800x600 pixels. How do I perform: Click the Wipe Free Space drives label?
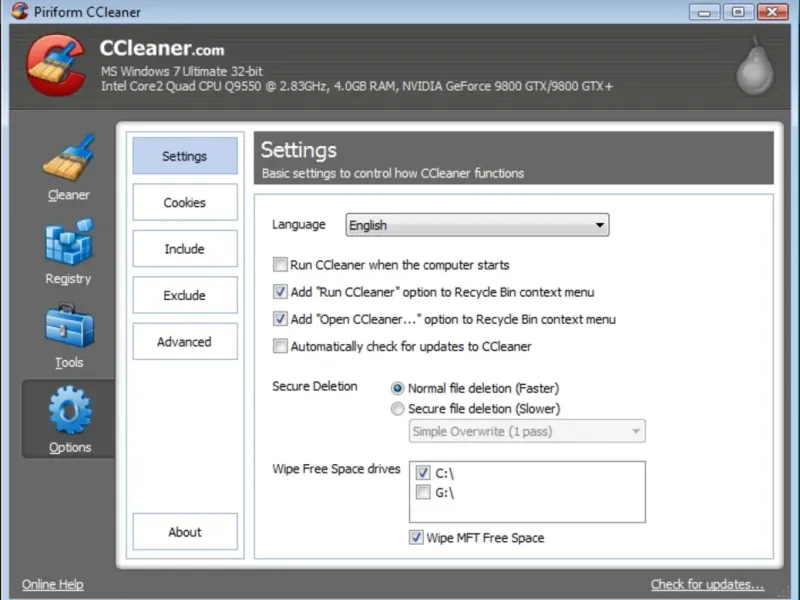[x=336, y=468]
